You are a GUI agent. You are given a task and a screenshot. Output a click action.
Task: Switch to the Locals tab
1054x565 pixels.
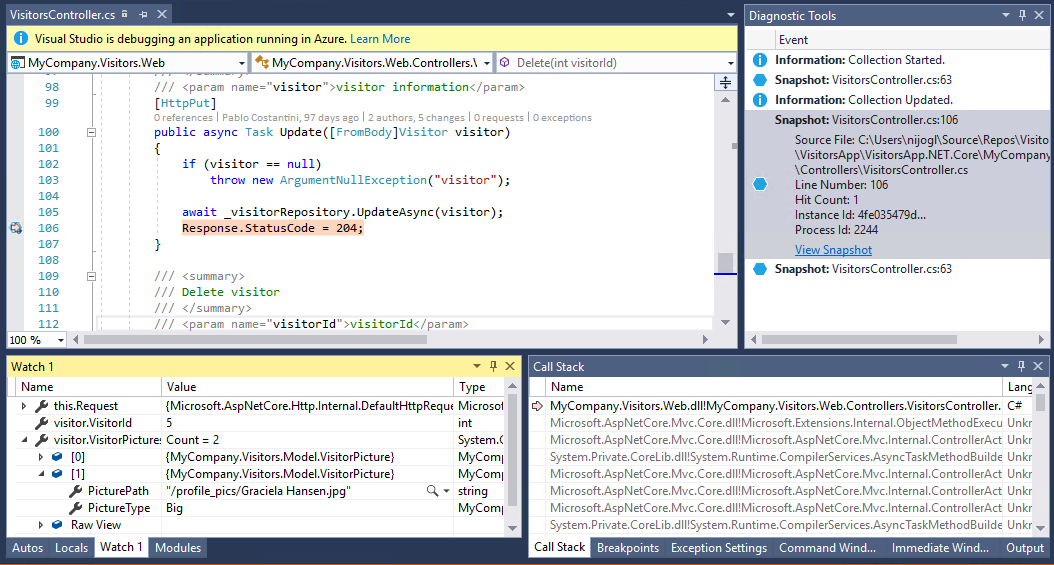pos(71,548)
